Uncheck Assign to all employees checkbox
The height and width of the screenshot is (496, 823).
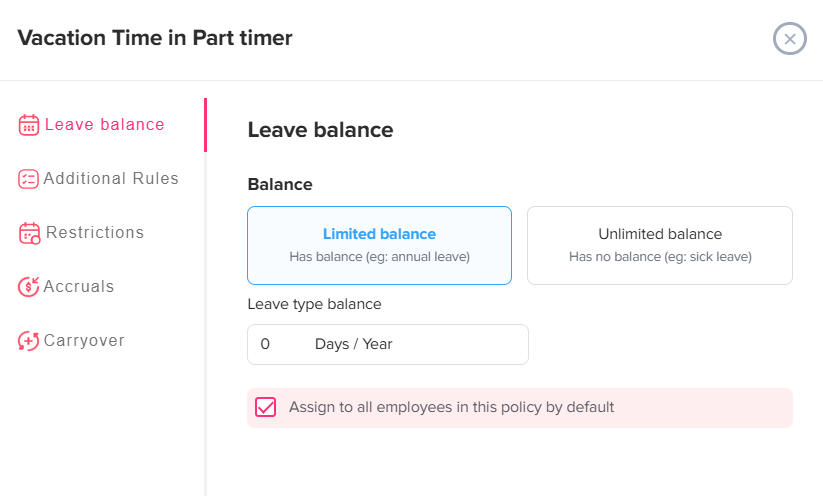pos(265,407)
